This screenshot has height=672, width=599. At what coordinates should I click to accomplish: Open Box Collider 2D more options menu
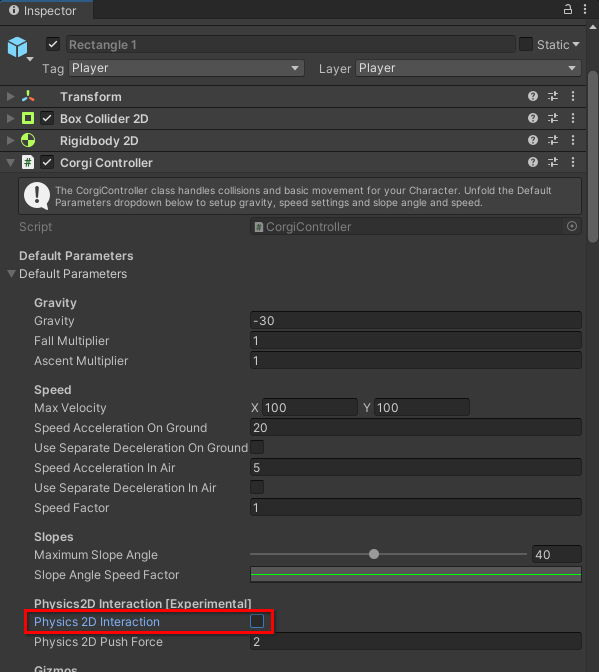pos(573,118)
